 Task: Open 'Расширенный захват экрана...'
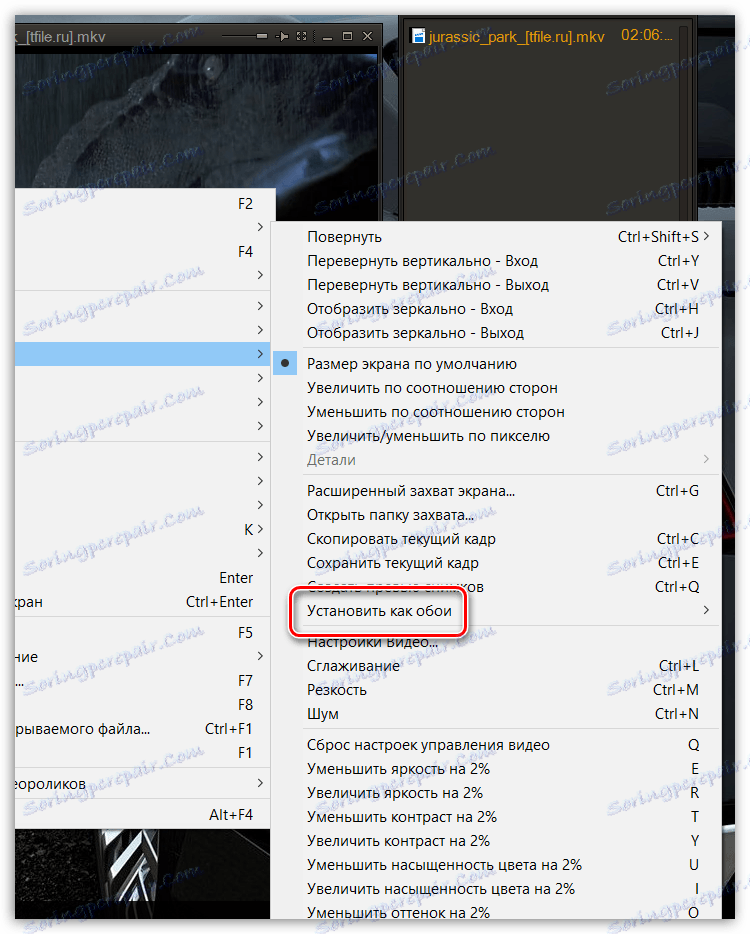click(496, 491)
